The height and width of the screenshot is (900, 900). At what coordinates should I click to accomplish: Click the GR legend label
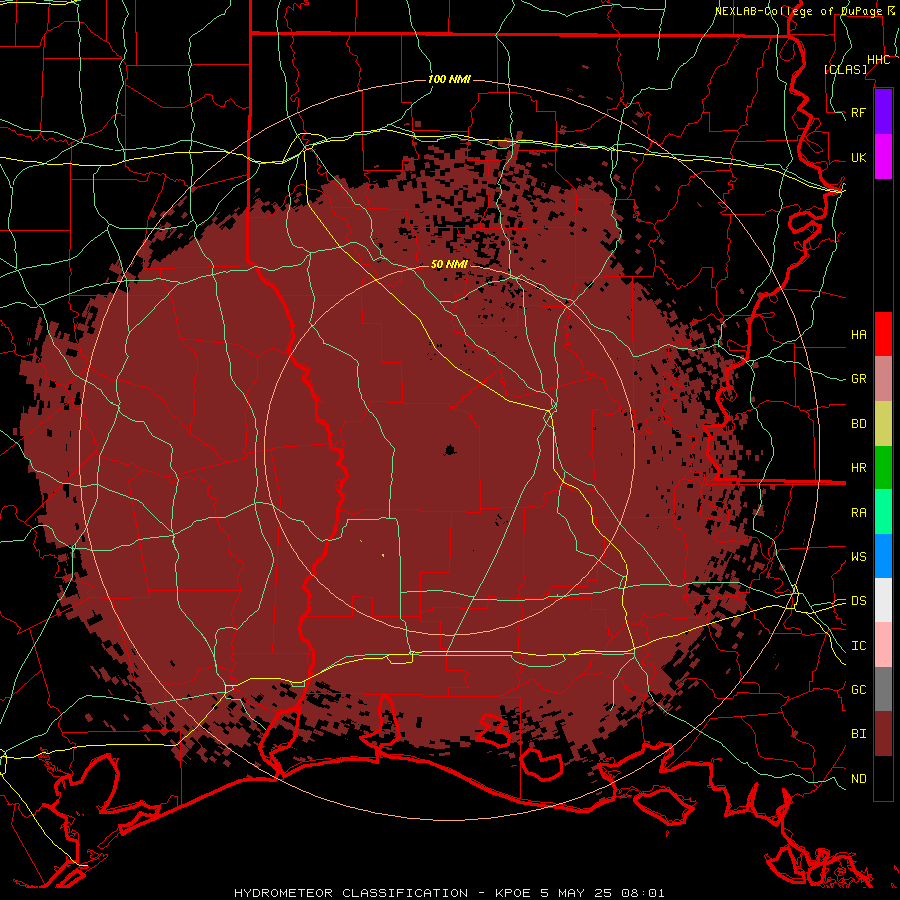(x=858, y=379)
